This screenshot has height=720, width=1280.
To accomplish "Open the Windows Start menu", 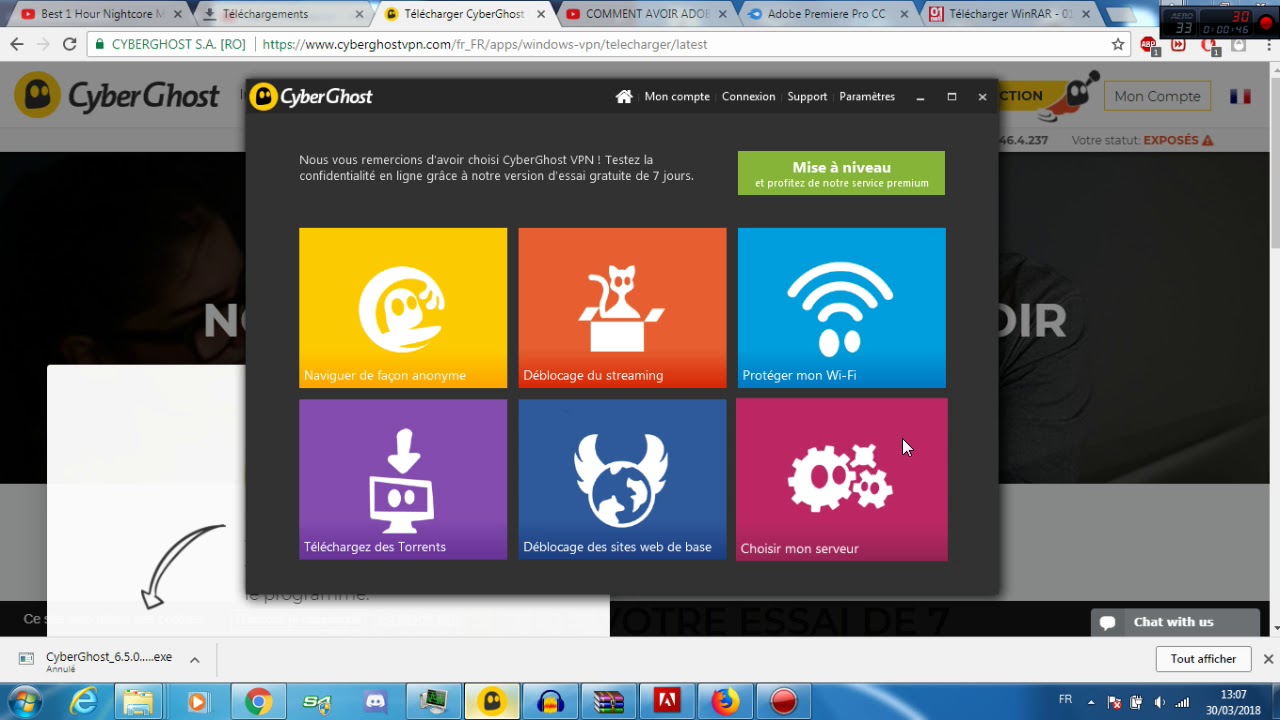I will coord(27,702).
